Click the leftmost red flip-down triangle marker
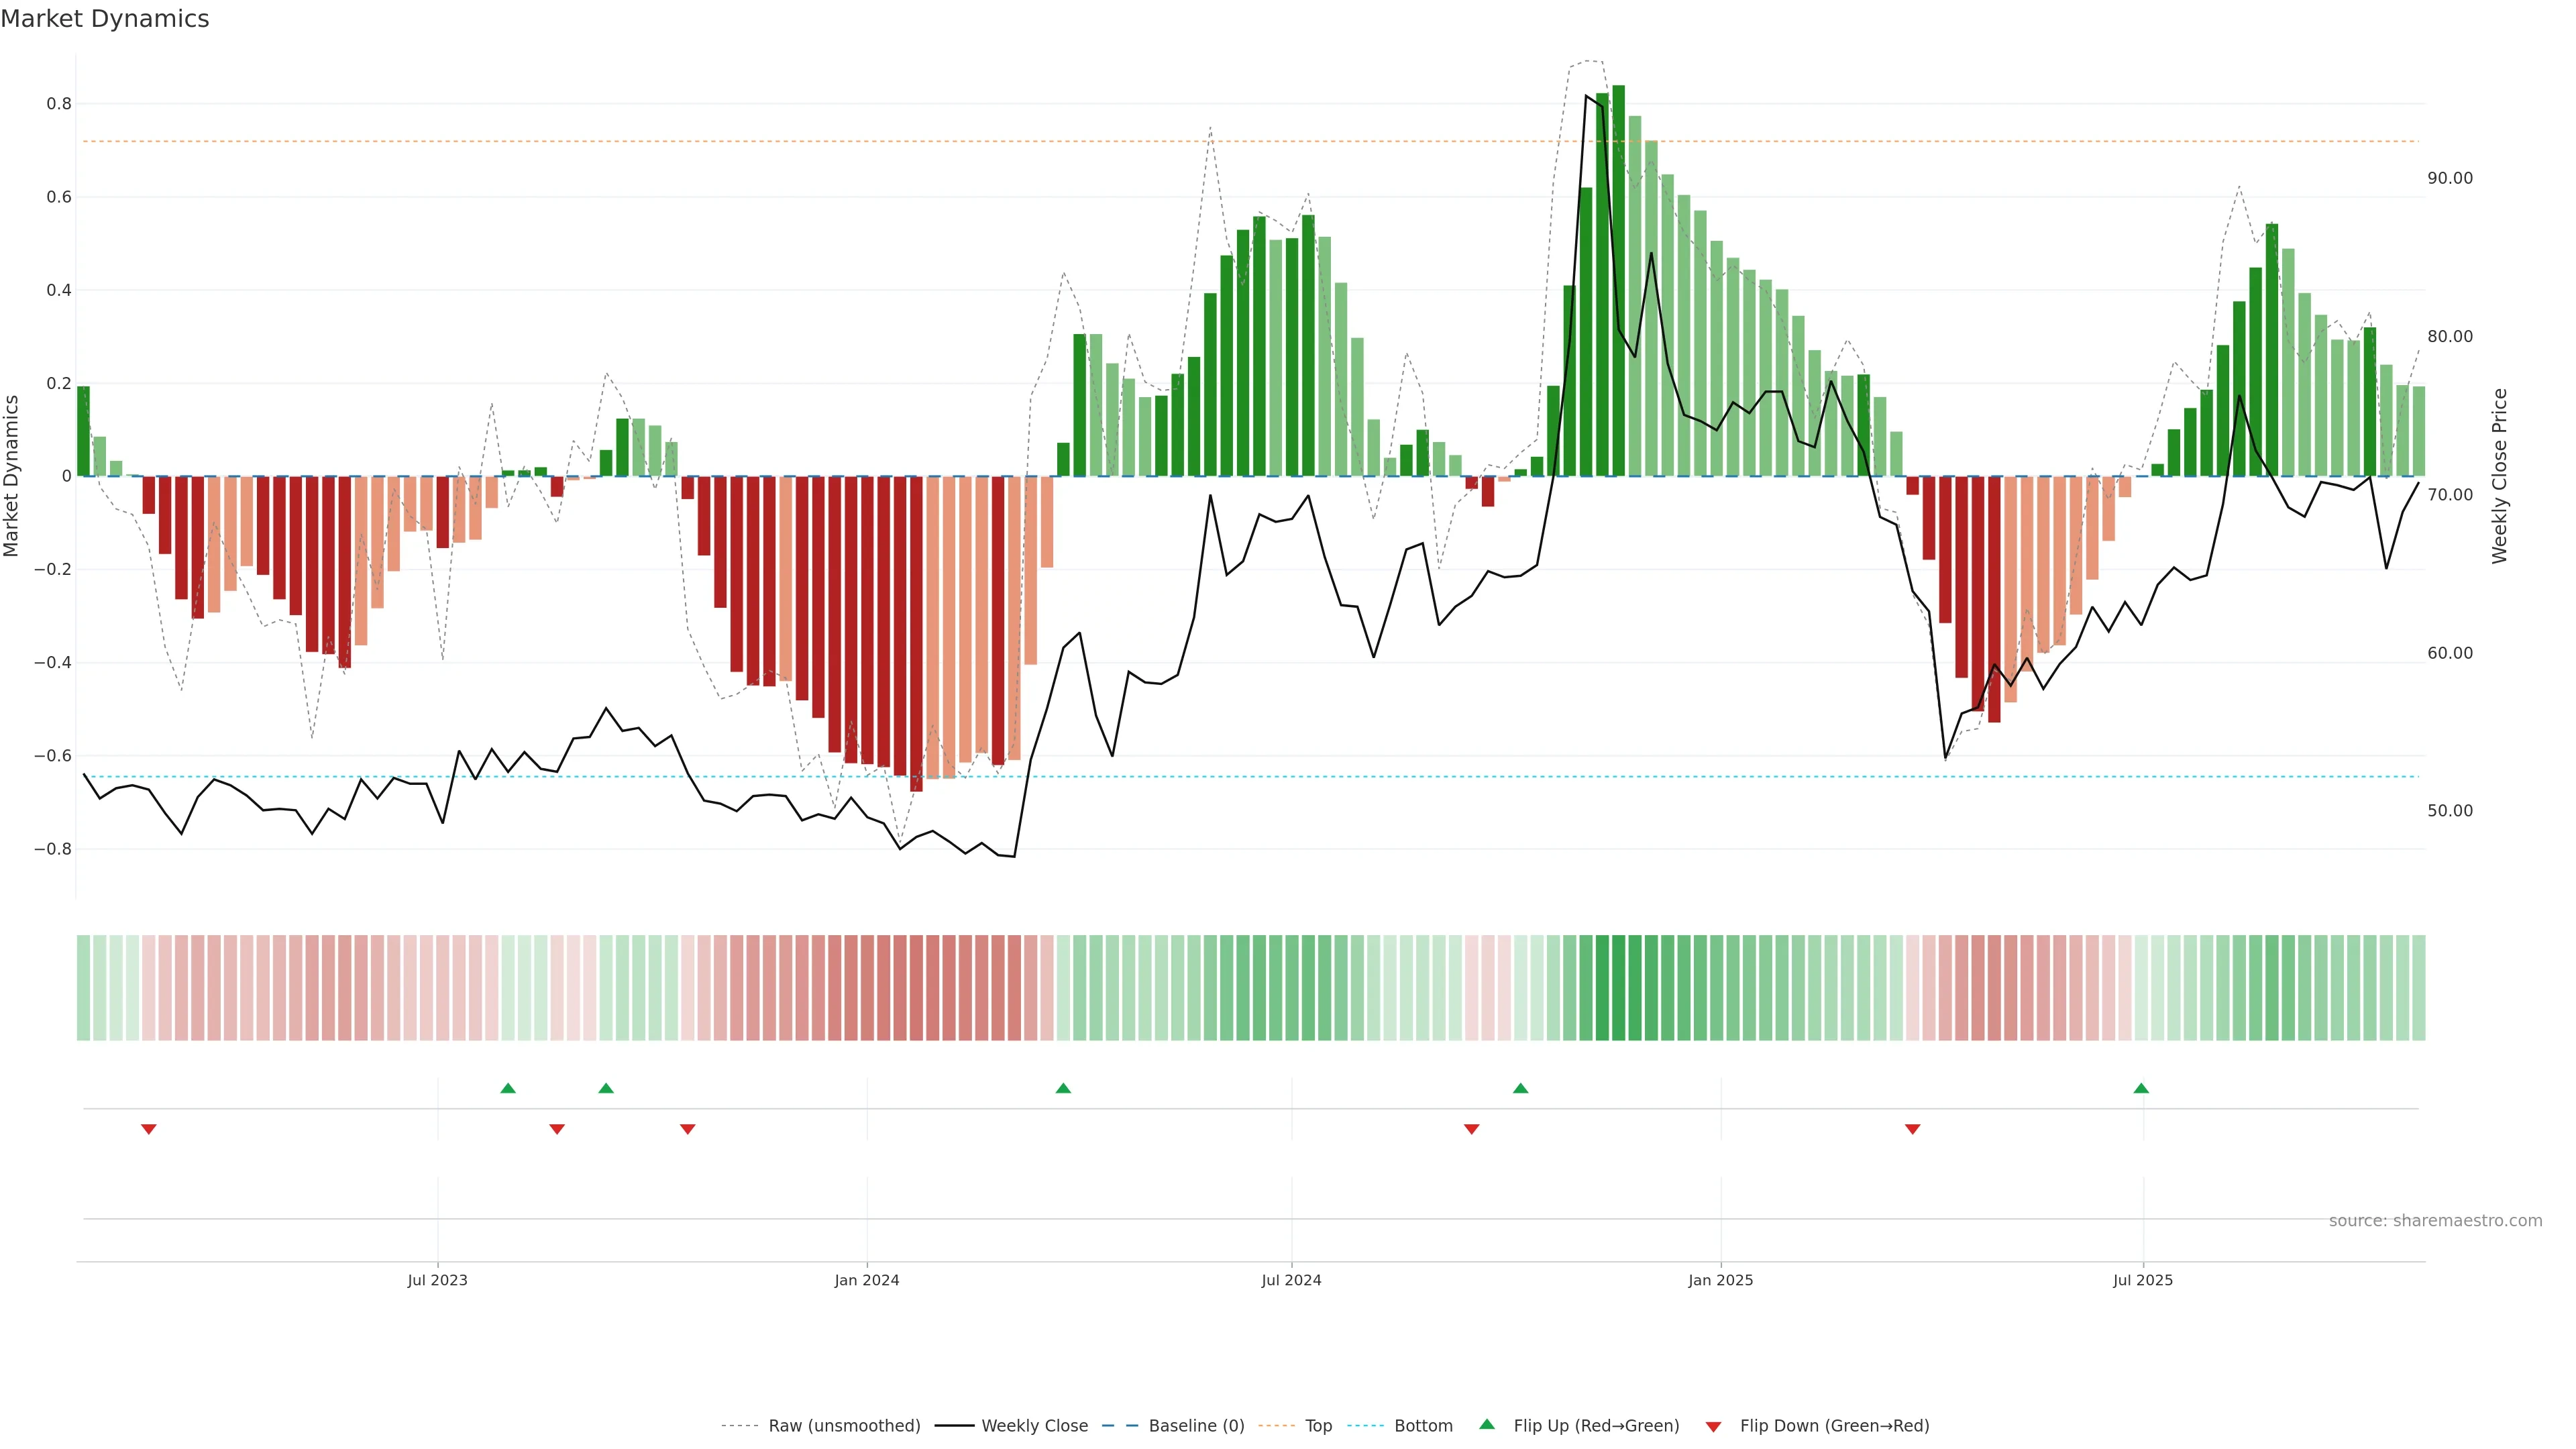 (149, 1129)
